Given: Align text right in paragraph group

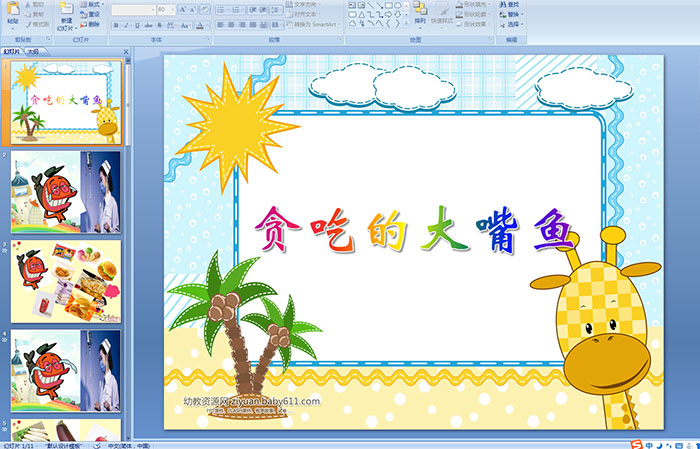Looking at the screenshot, I should (242, 25).
